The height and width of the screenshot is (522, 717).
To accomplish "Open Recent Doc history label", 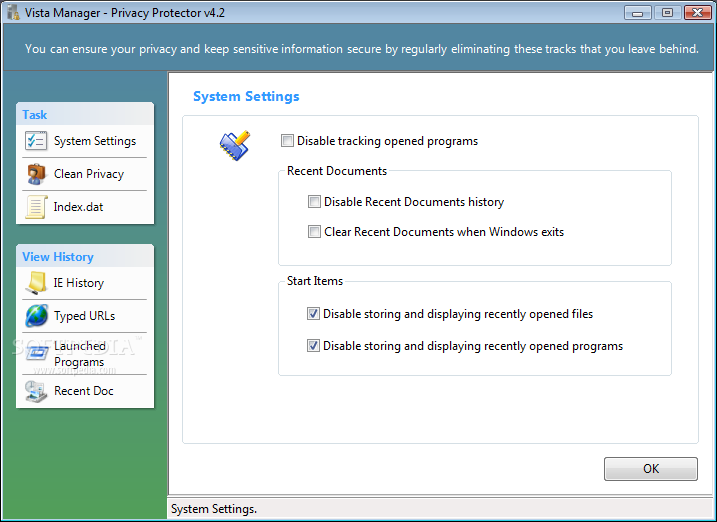I will pos(84,391).
